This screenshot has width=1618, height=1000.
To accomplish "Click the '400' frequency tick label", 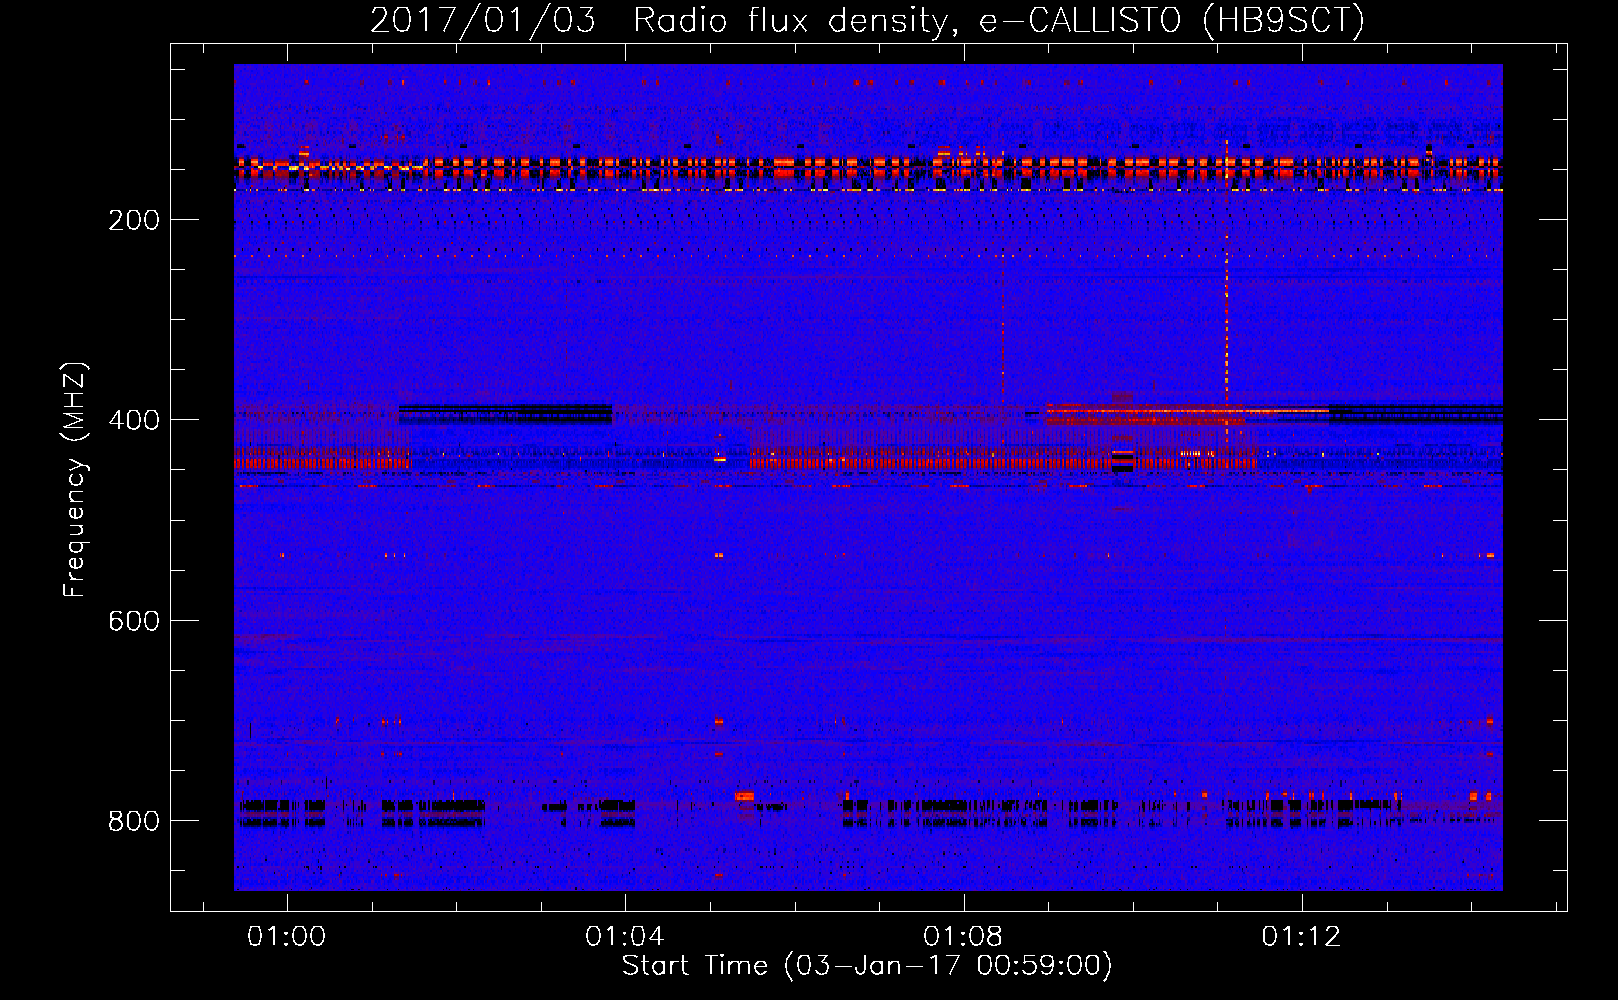I will (134, 420).
